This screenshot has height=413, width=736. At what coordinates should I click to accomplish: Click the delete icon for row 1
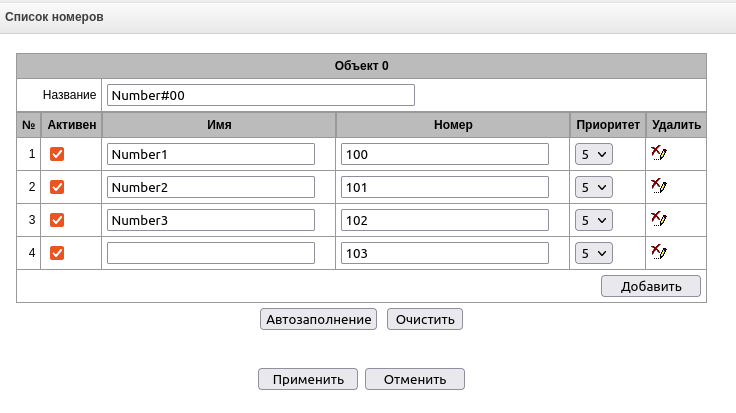tap(658, 154)
